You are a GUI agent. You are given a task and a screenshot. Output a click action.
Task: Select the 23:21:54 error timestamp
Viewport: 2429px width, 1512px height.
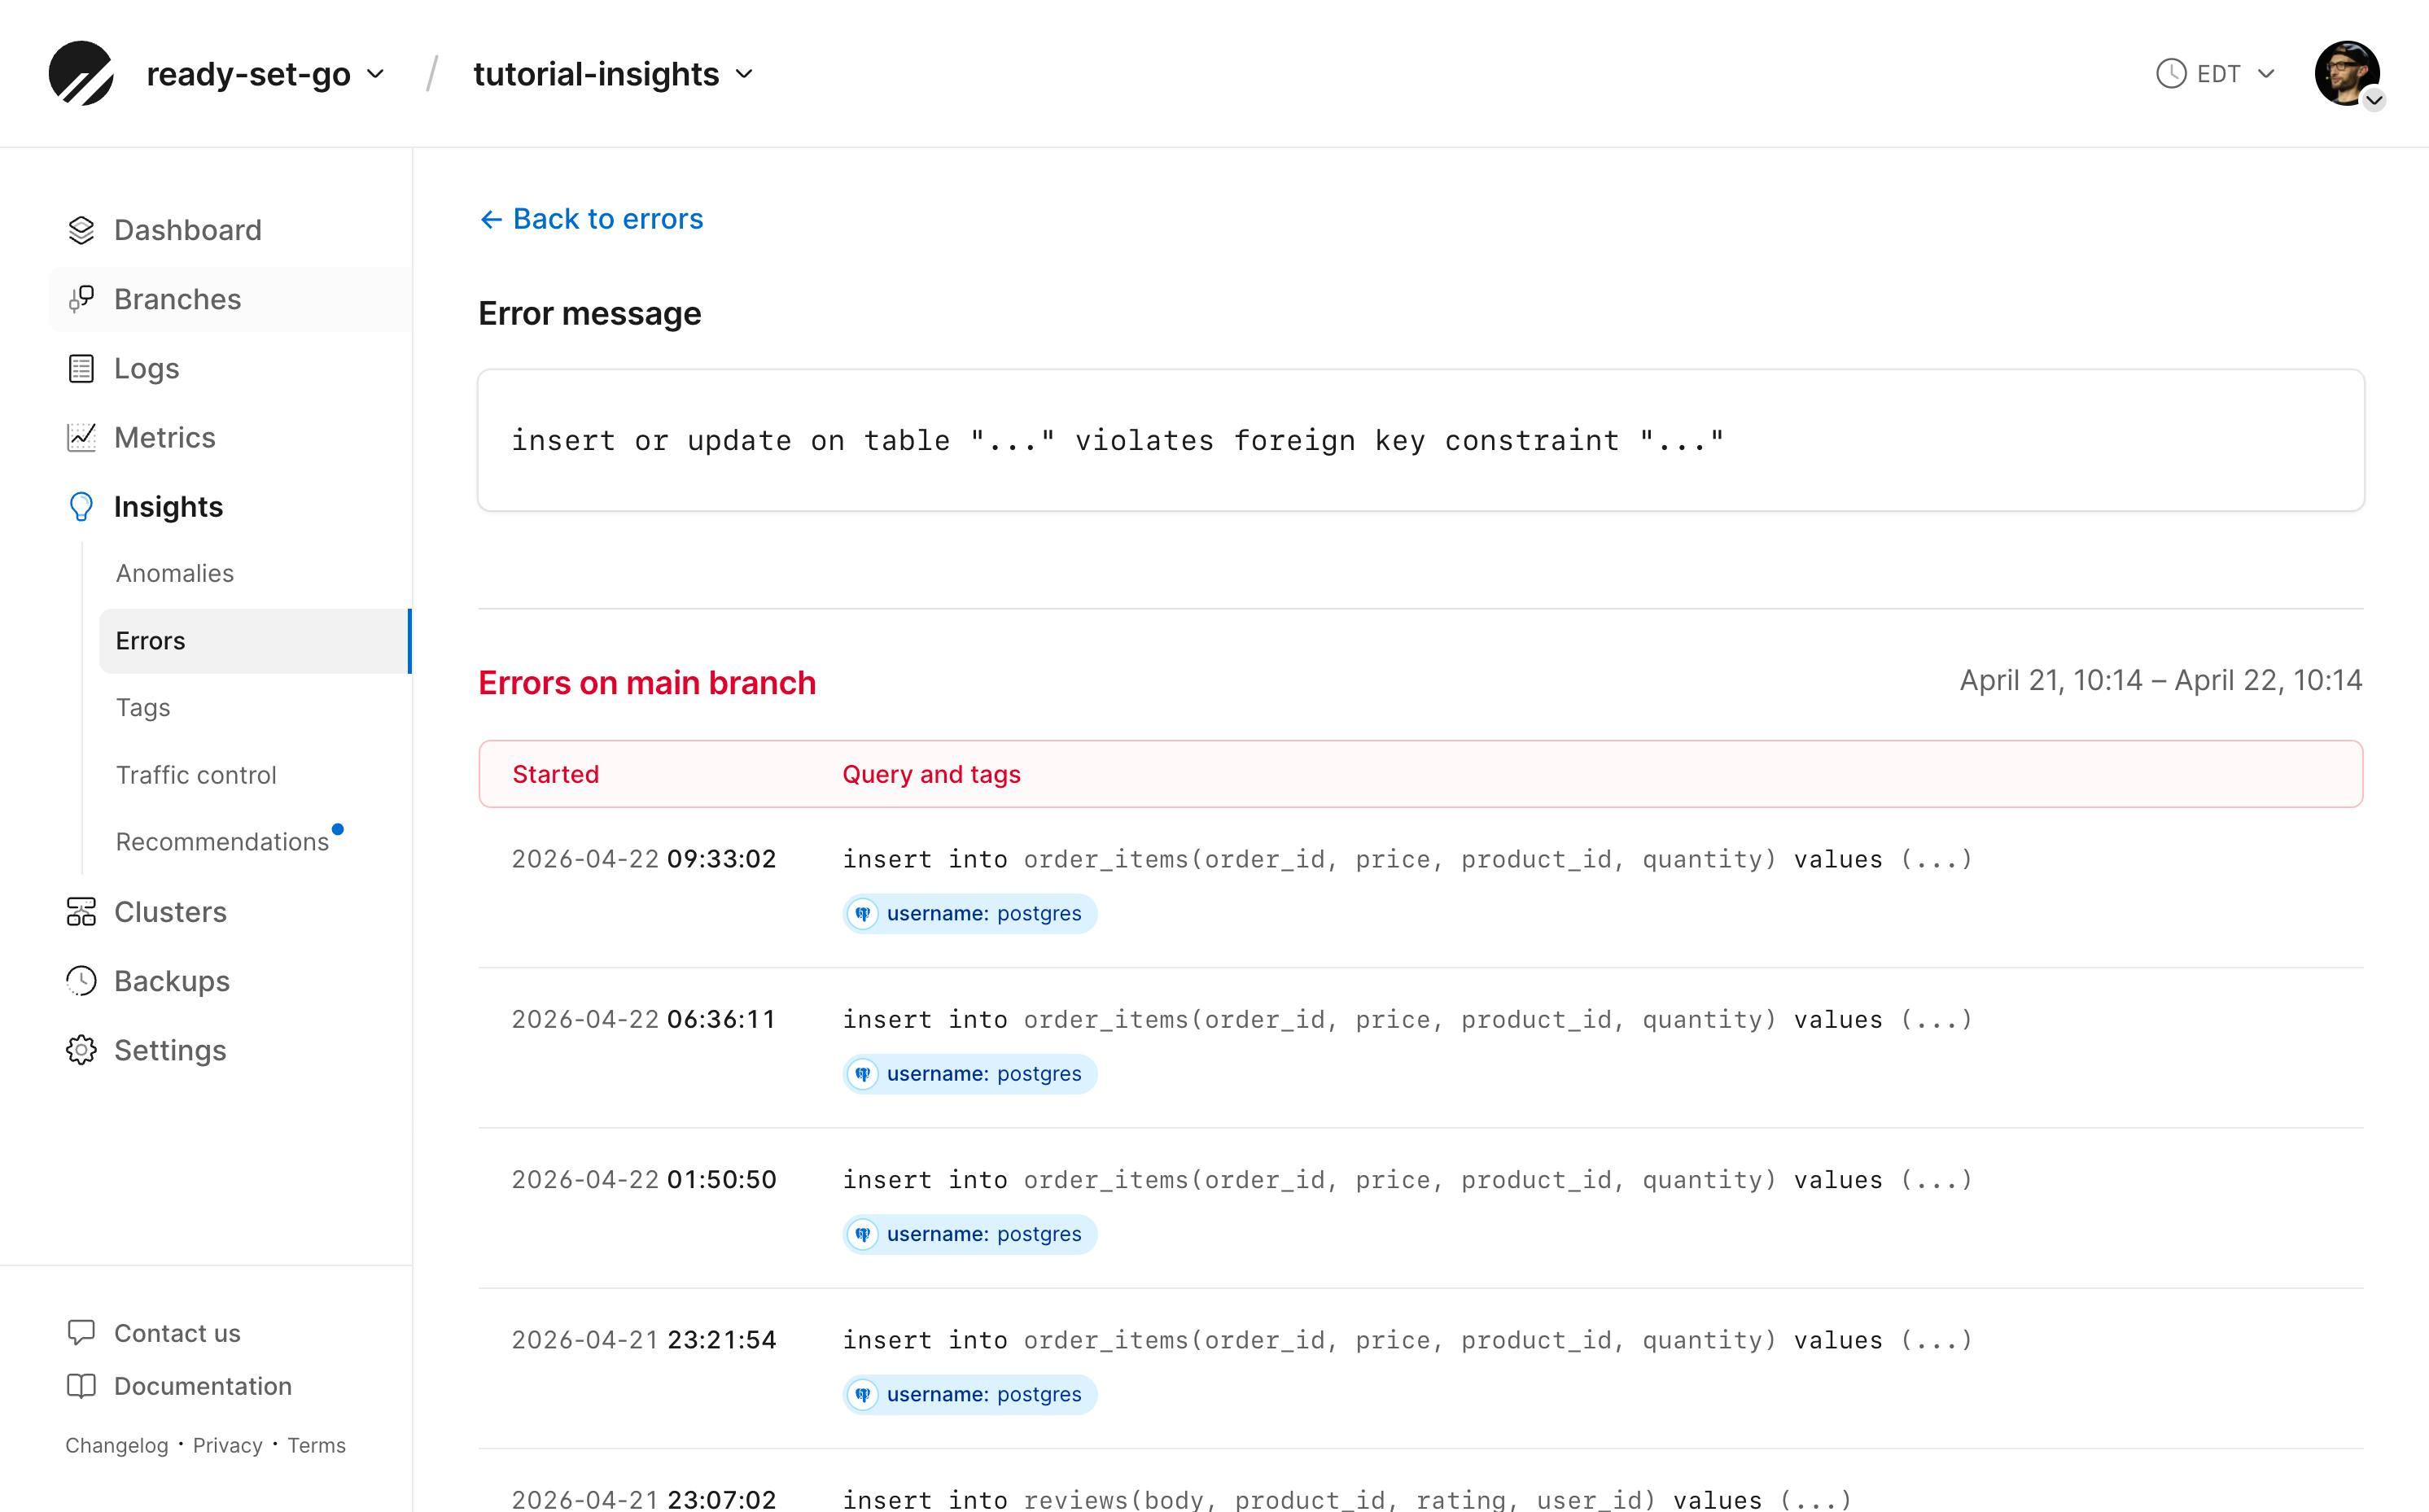(x=644, y=1340)
